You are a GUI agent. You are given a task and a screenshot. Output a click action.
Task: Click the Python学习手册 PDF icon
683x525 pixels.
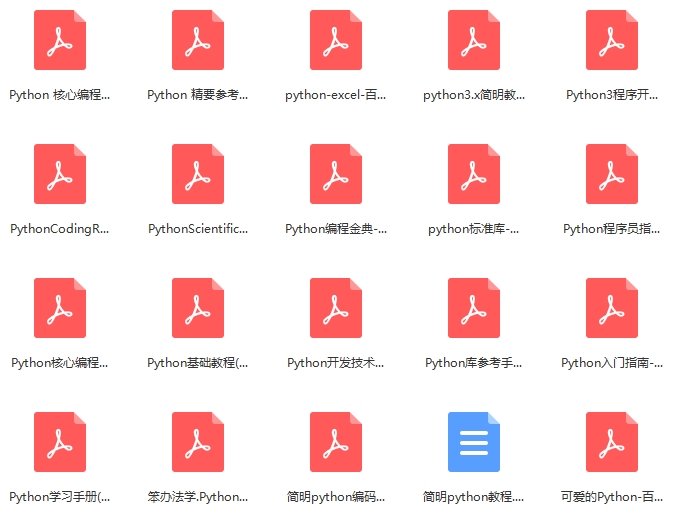[x=60, y=442]
